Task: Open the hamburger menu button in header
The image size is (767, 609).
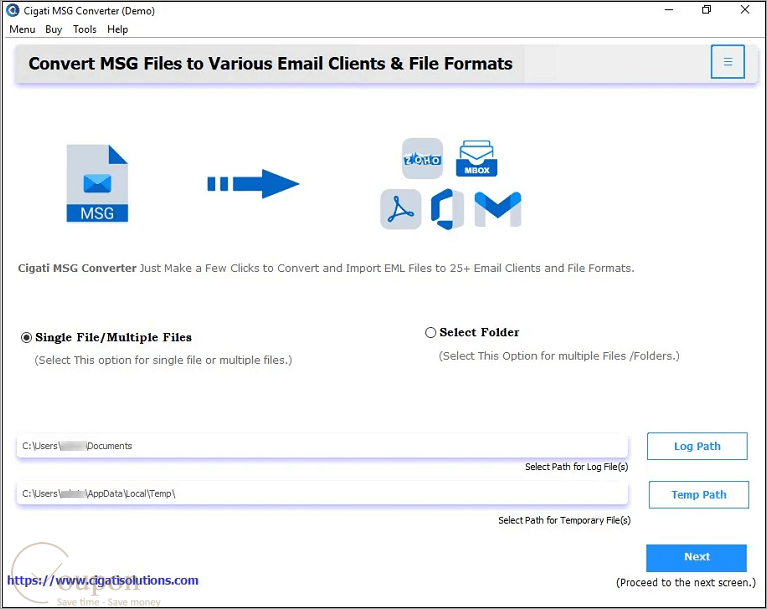Action: point(727,62)
